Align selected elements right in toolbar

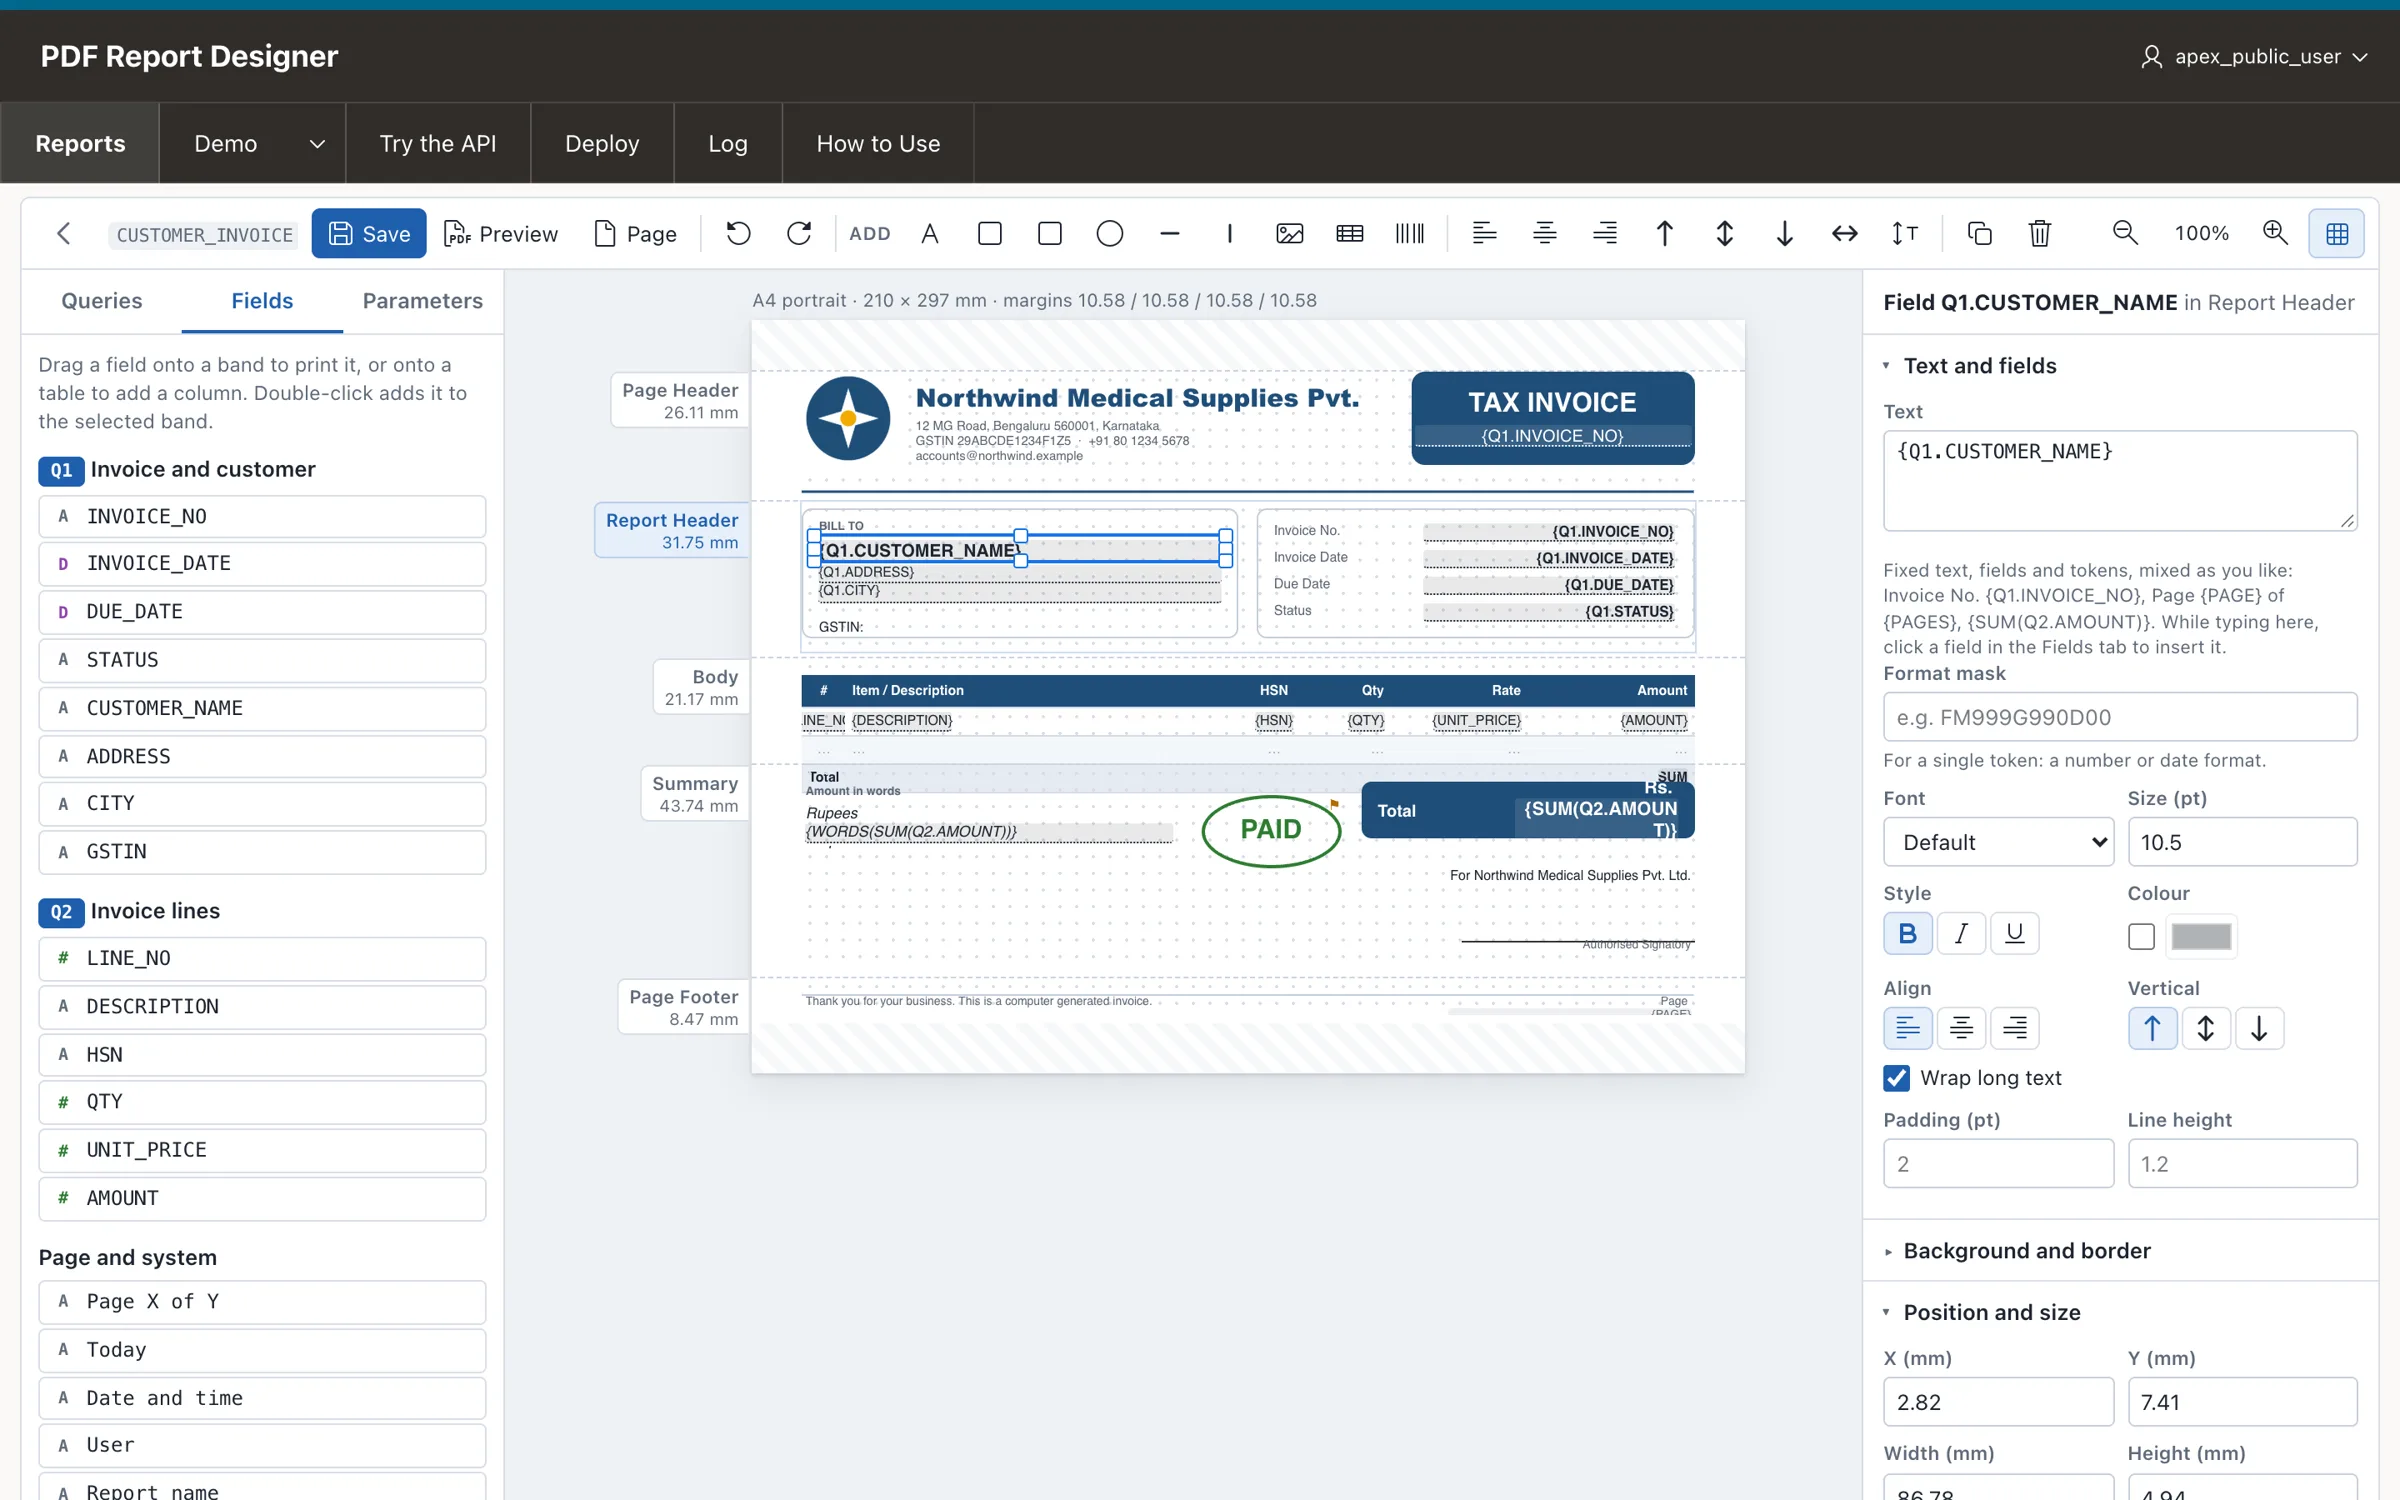pyautogui.click(x=1605, y=233)
